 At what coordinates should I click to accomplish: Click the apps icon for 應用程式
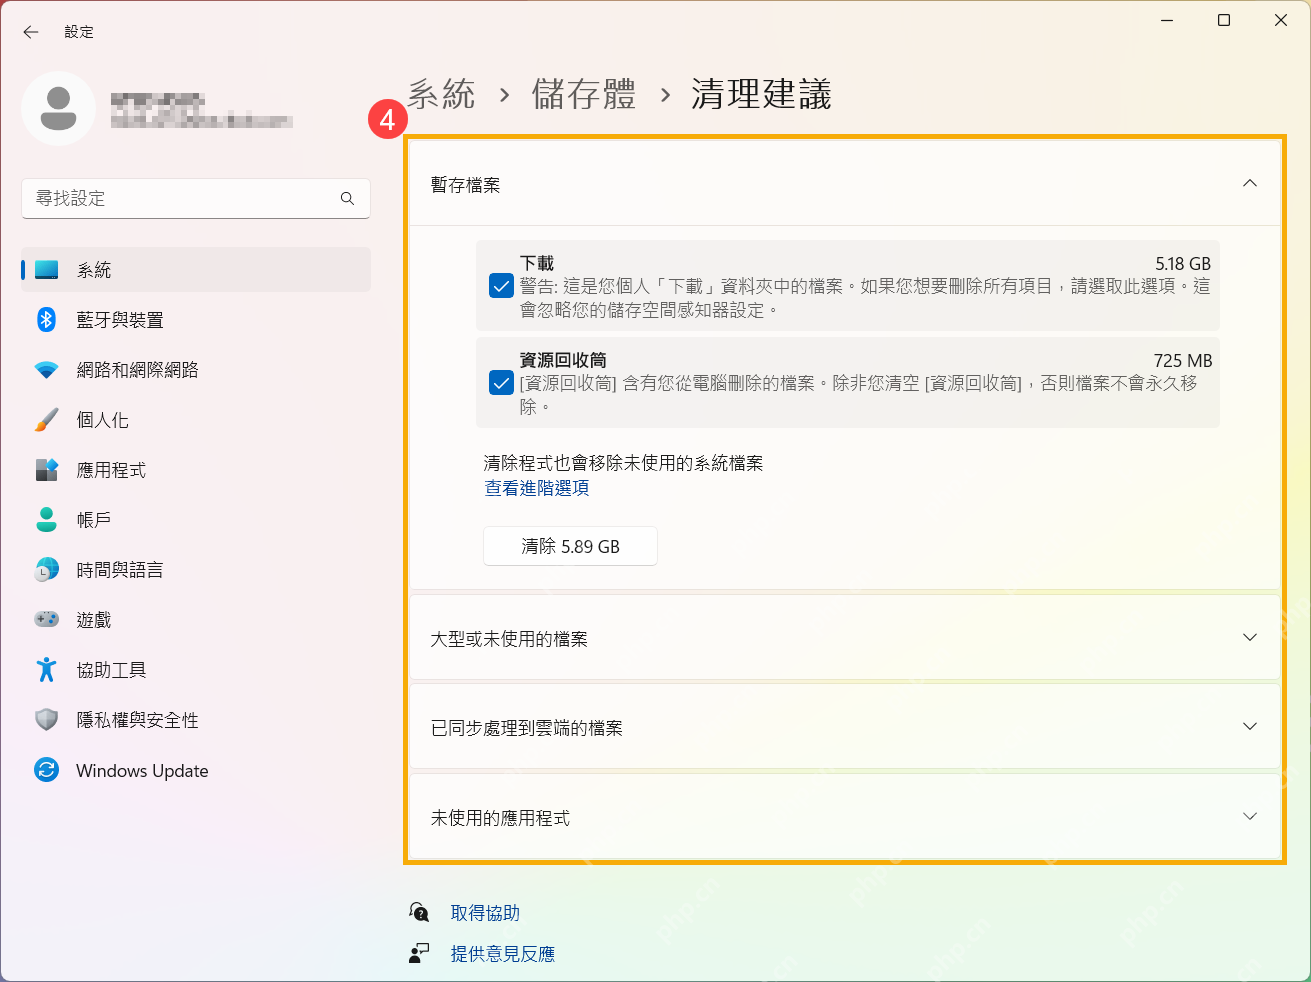click(46, 470)
